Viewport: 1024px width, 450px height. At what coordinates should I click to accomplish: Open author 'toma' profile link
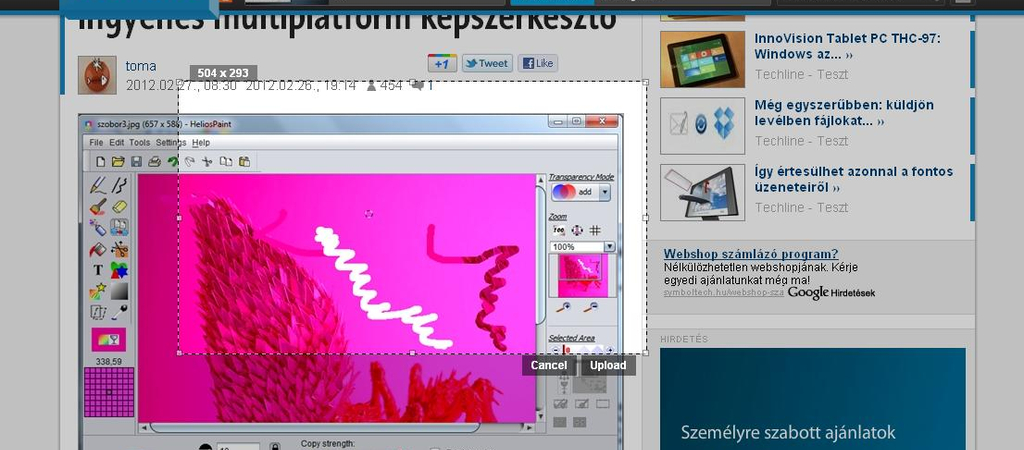click(141, 66)
